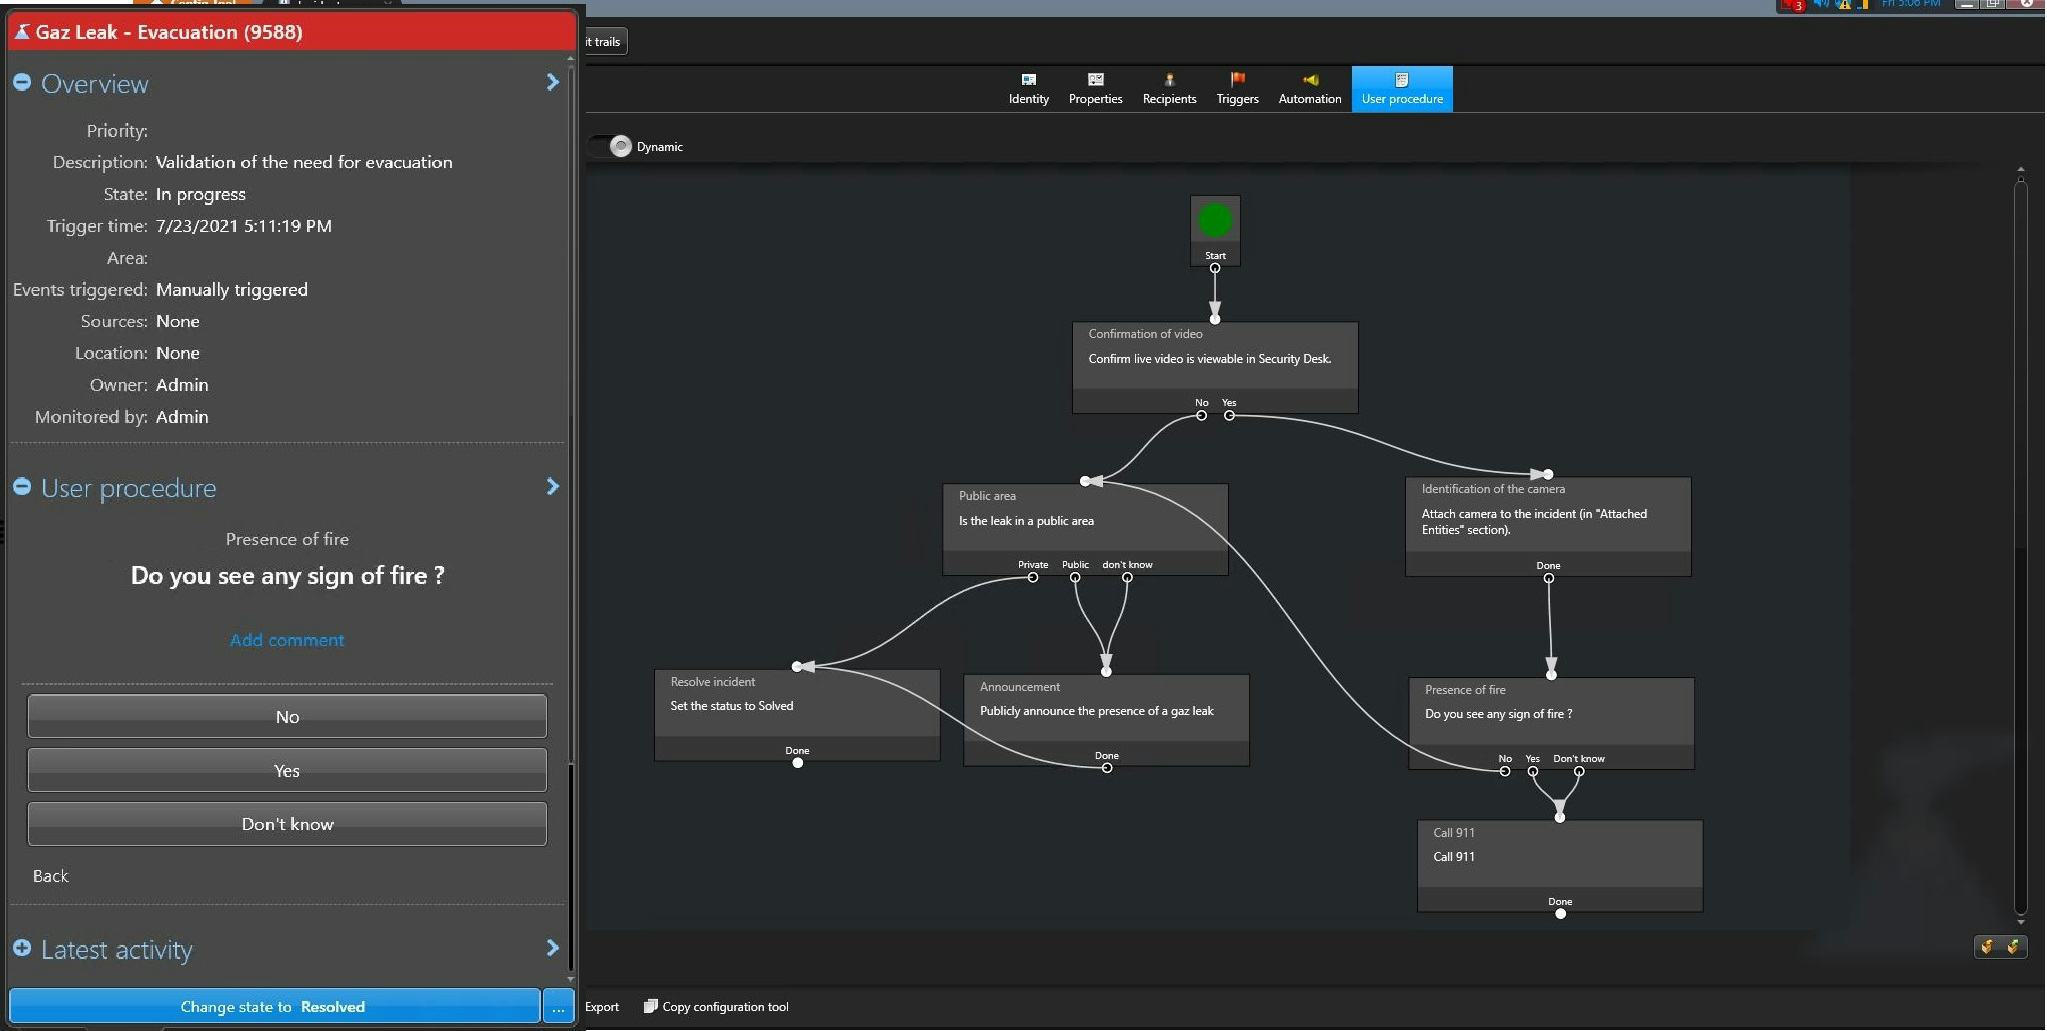Image resolution: width=2047 pixels, height=1031 pixels.
Task: Click the Triggers flag icon
Action: [1237, 82]
